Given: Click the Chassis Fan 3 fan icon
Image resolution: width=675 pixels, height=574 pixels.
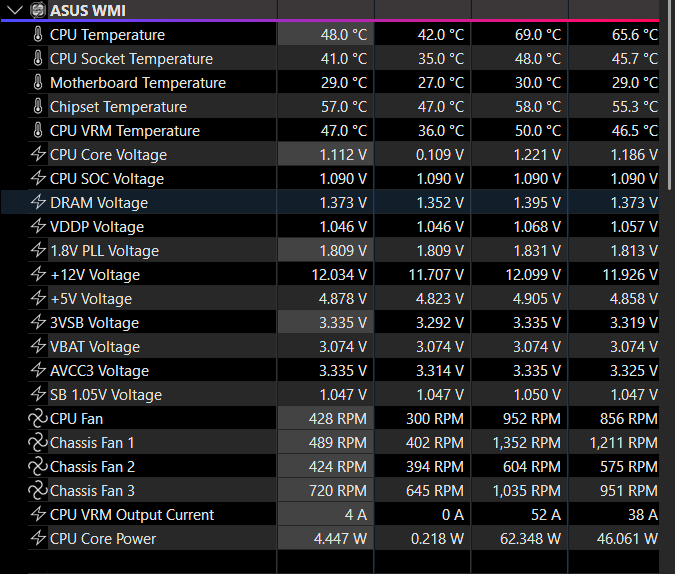Looking at the screenshot, I should (x=37, y=490).
